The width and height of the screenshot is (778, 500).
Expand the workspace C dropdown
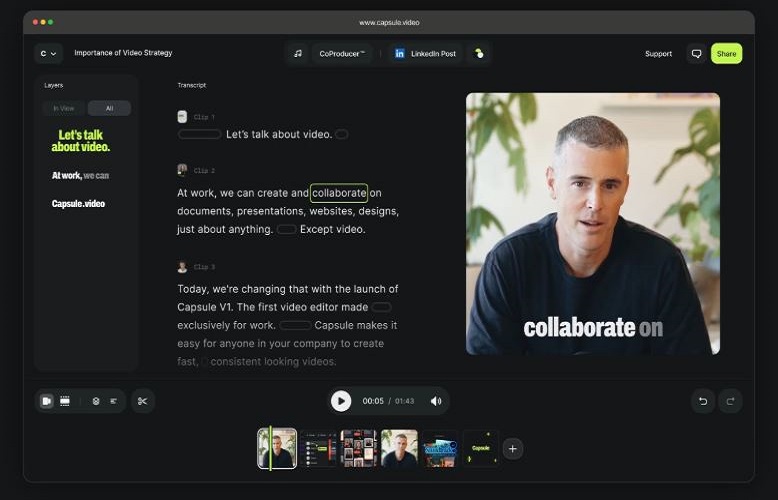pyautogui.click(x=48, y=54)
